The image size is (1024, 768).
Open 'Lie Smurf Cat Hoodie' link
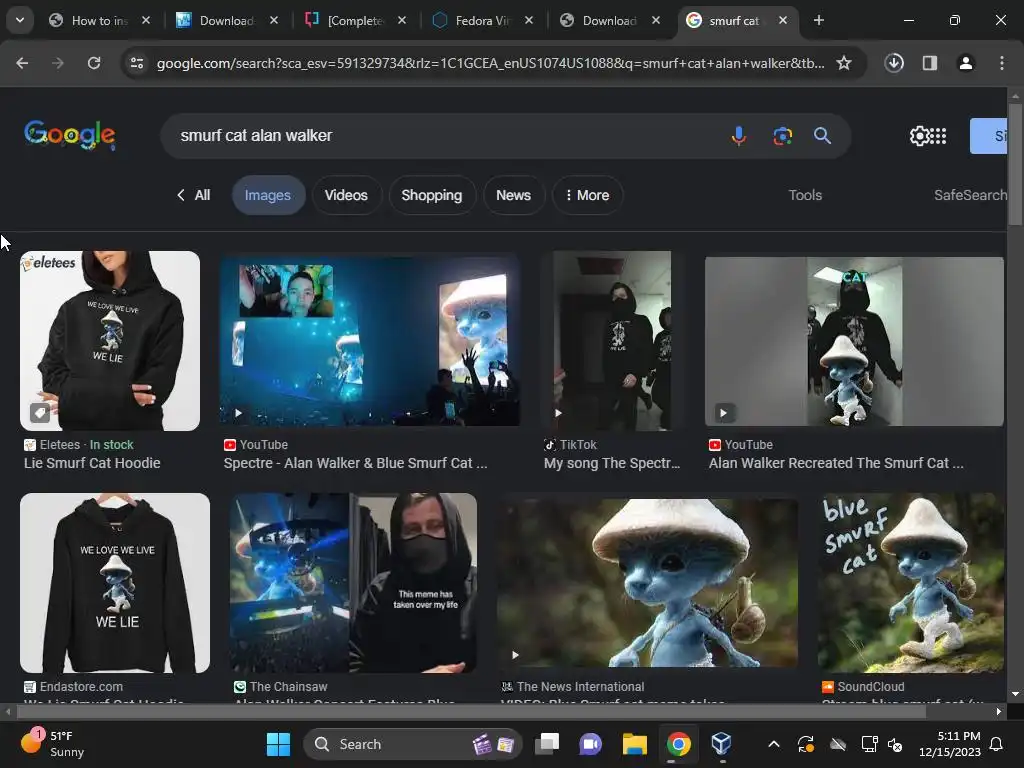click(x=92, y=463)
